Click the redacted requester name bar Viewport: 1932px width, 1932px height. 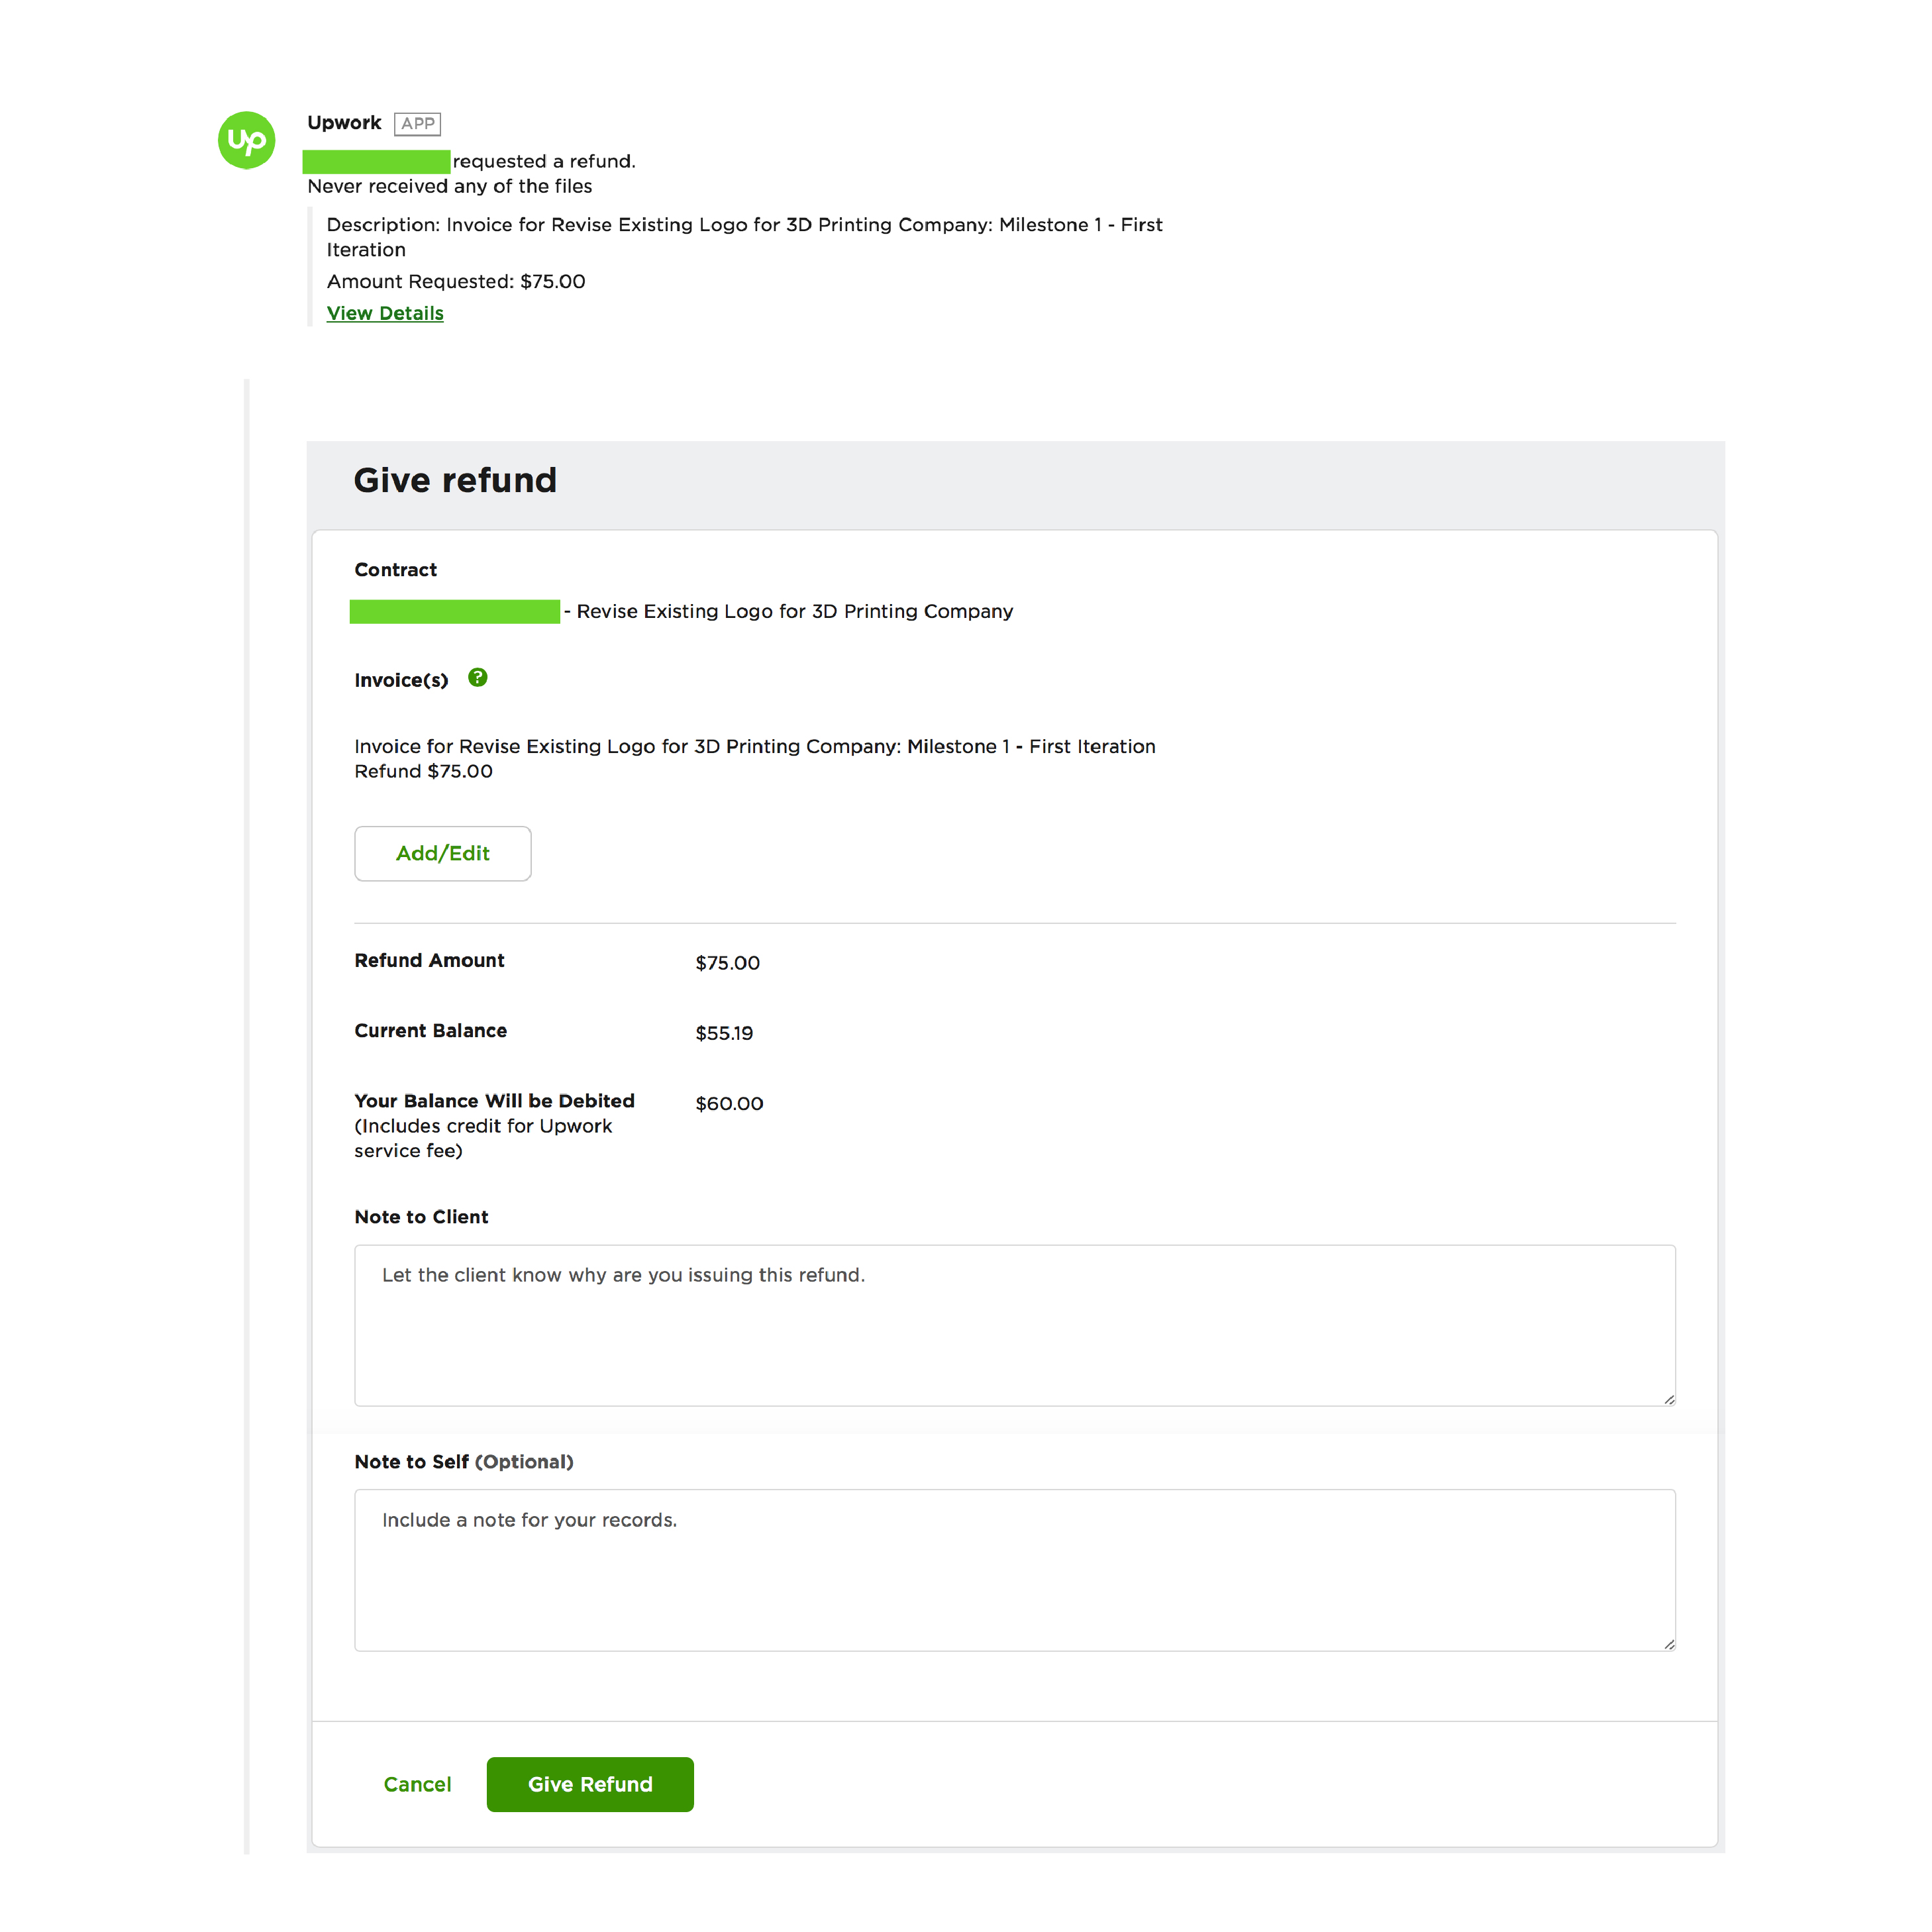[x=376, y=161]
